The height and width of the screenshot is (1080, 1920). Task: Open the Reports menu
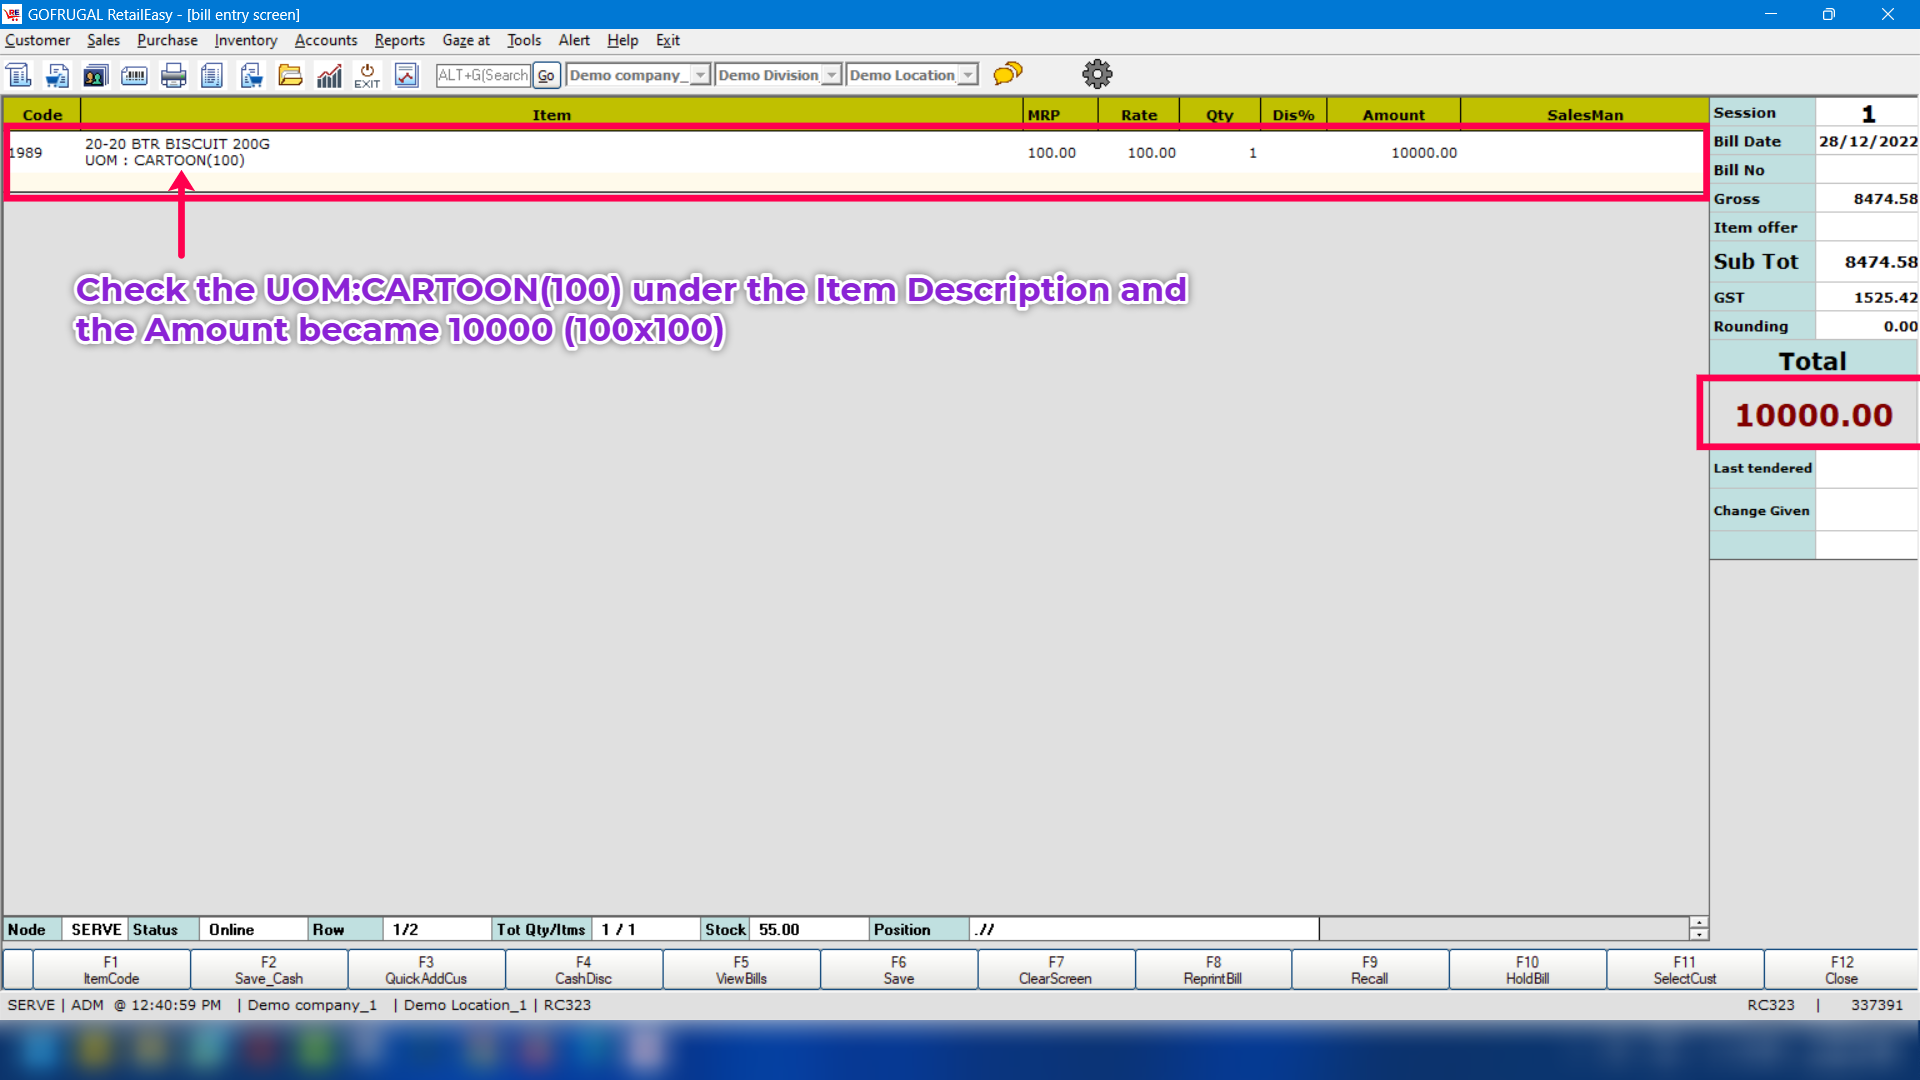pos(399,40)
